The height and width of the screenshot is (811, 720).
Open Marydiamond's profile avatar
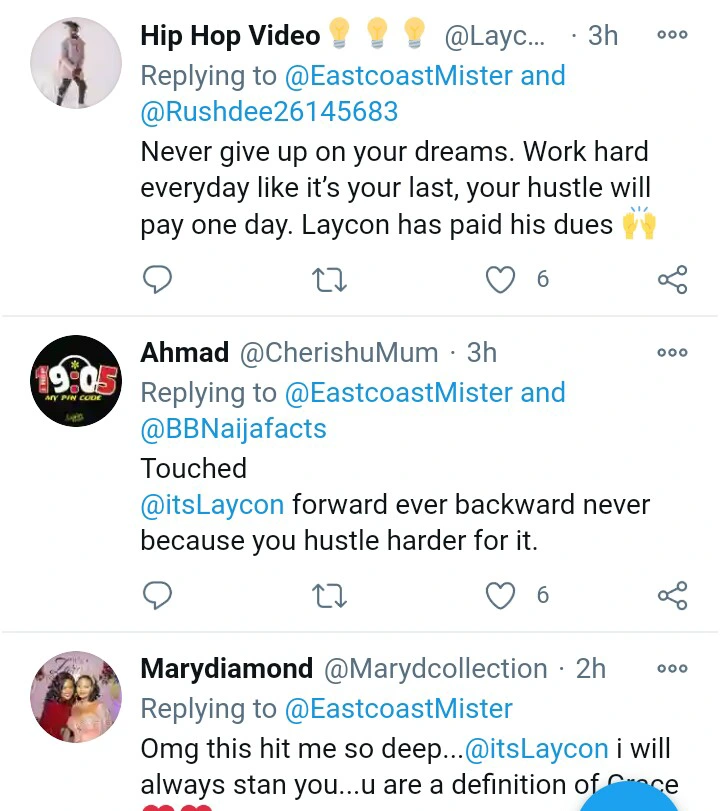coord(76,697)
